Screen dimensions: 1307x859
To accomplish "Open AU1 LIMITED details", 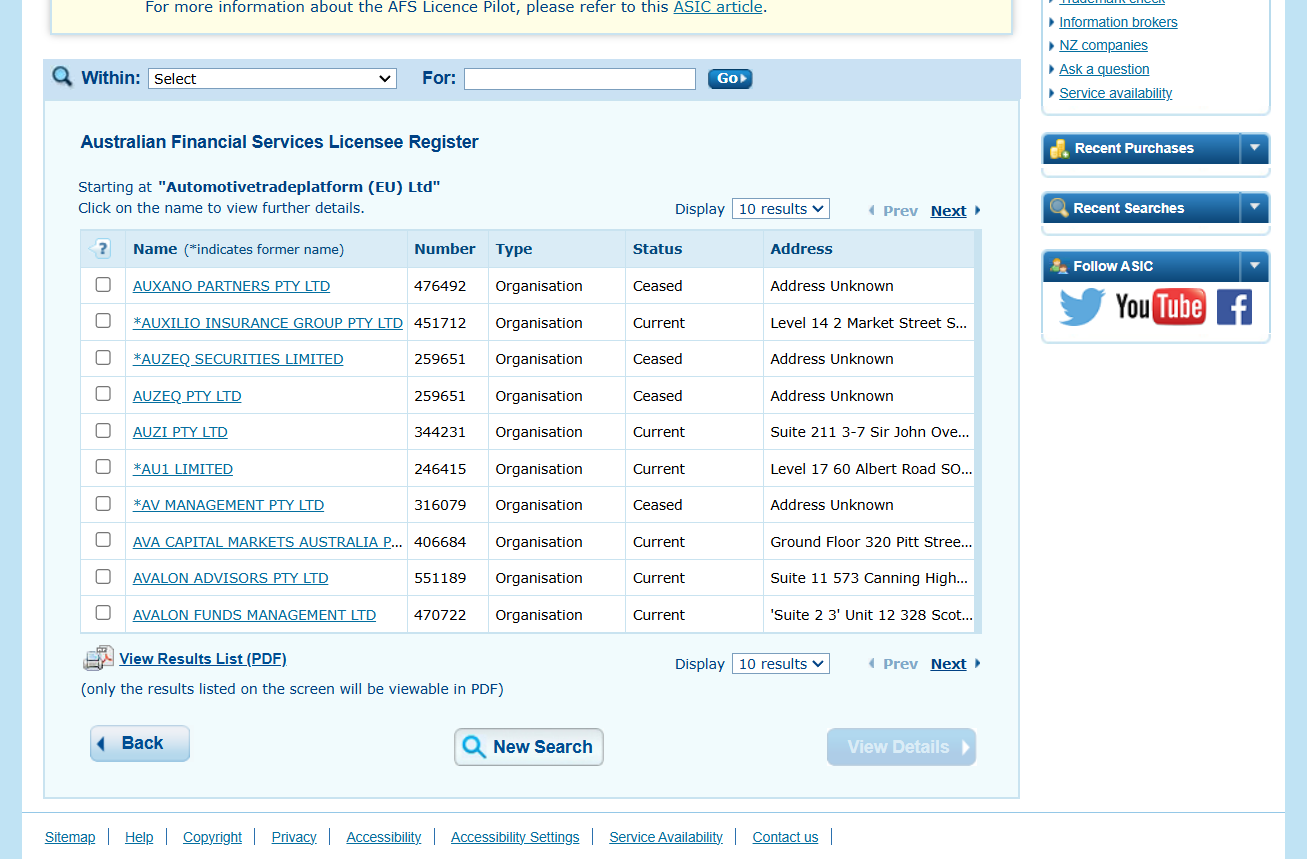I will [183, 469].
